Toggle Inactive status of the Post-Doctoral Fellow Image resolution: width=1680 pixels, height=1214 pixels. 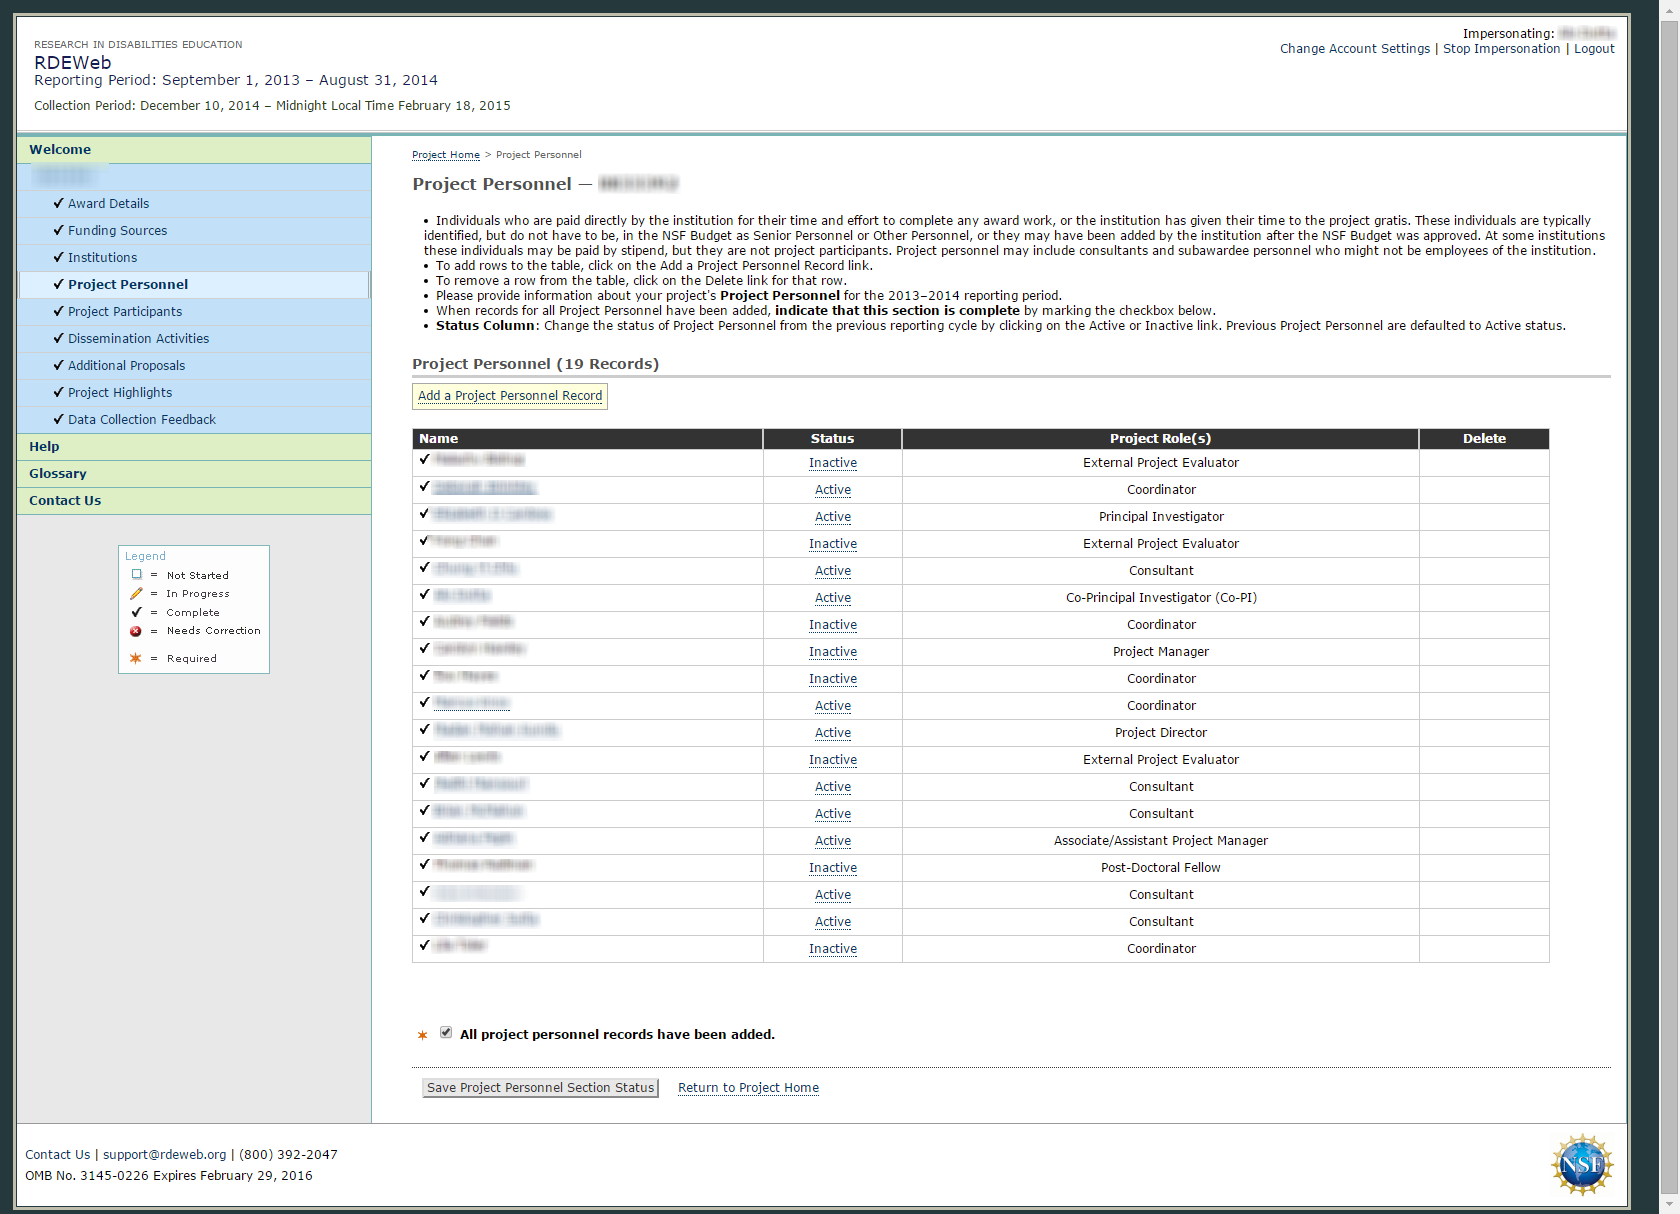click(832, 868)
